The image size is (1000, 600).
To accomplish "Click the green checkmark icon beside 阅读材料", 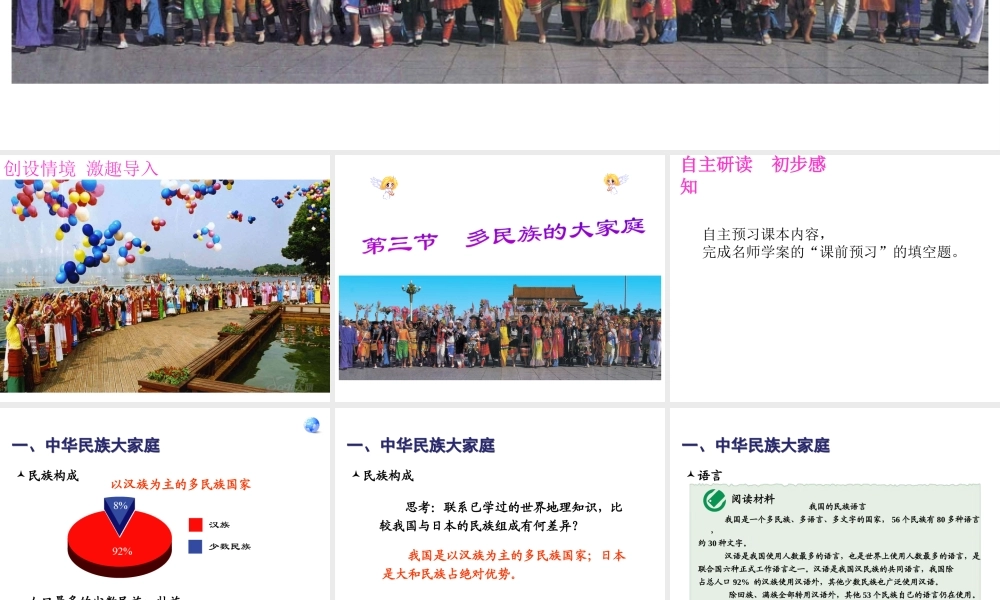I will tap(714, 500).
